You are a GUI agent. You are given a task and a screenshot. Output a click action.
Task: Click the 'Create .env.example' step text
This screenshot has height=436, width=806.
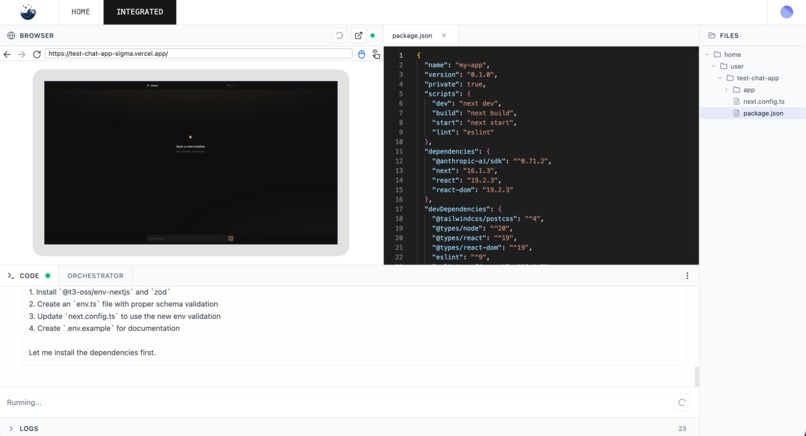pos(104,329)
